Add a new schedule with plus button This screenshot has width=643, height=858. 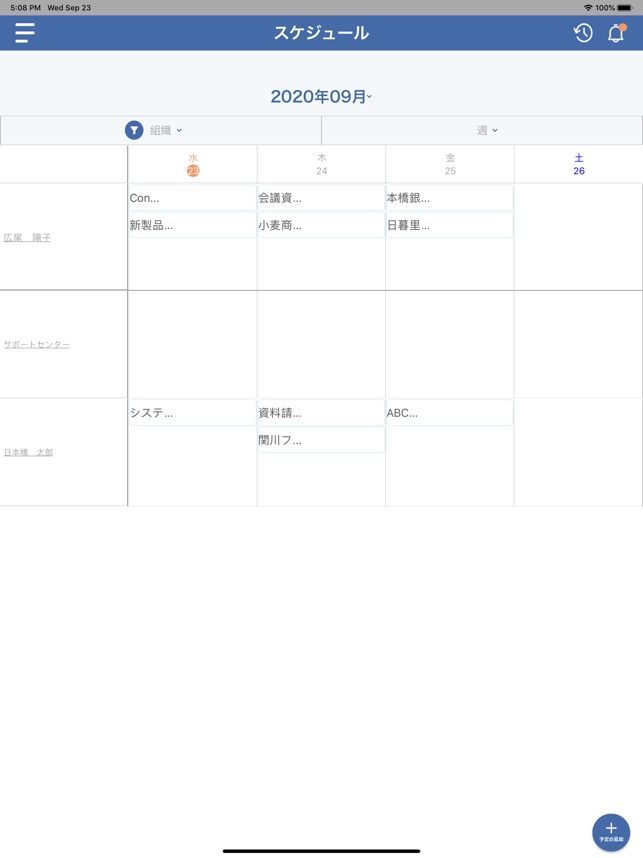[x=611, y=832]
